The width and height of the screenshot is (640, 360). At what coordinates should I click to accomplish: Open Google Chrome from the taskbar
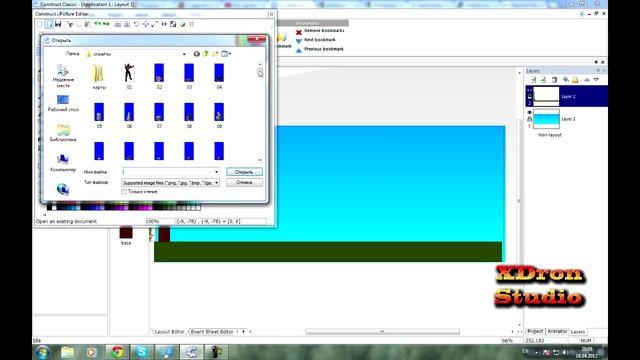tap(118, 352)
